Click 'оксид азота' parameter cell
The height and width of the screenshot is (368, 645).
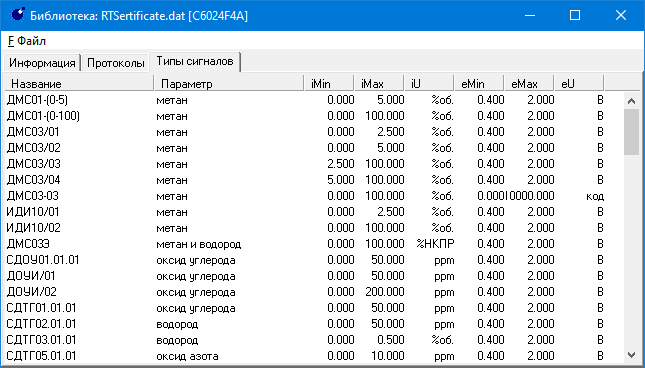[x=187, y=356]
